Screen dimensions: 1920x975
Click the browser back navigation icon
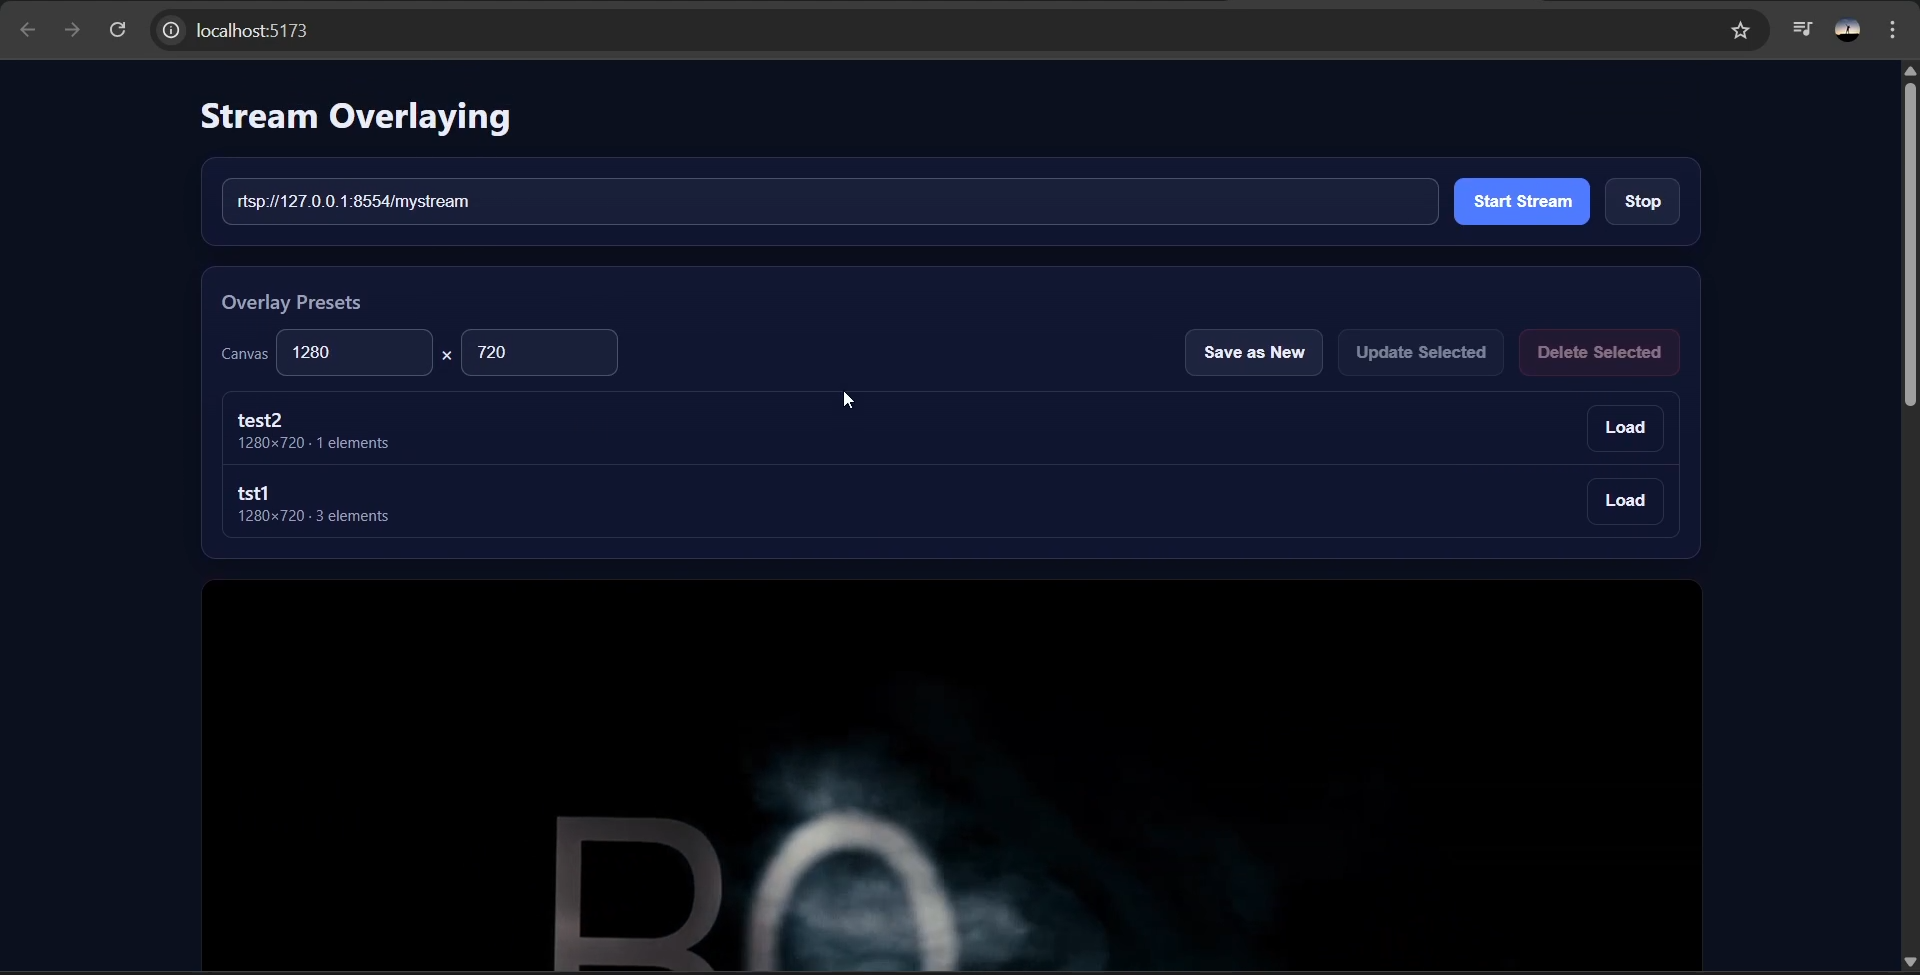[x=27, y=30]
